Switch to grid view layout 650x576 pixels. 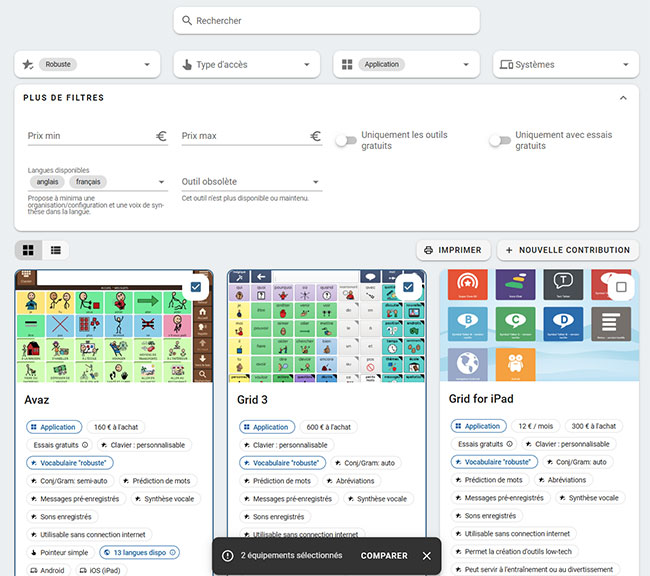[29, 249]
